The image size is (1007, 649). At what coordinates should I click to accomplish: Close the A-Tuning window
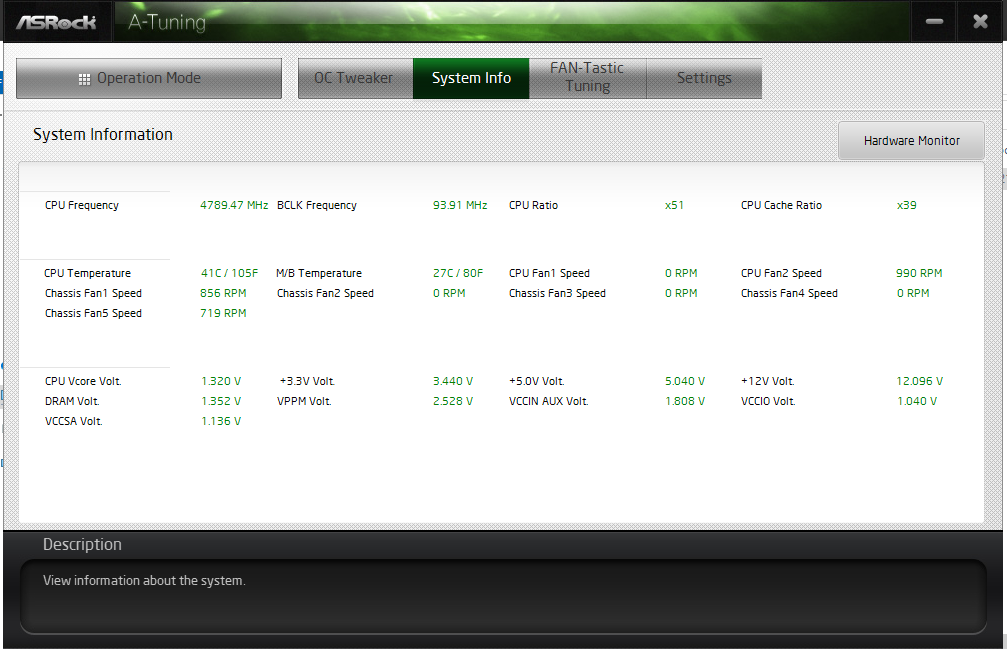click(980, 21)
